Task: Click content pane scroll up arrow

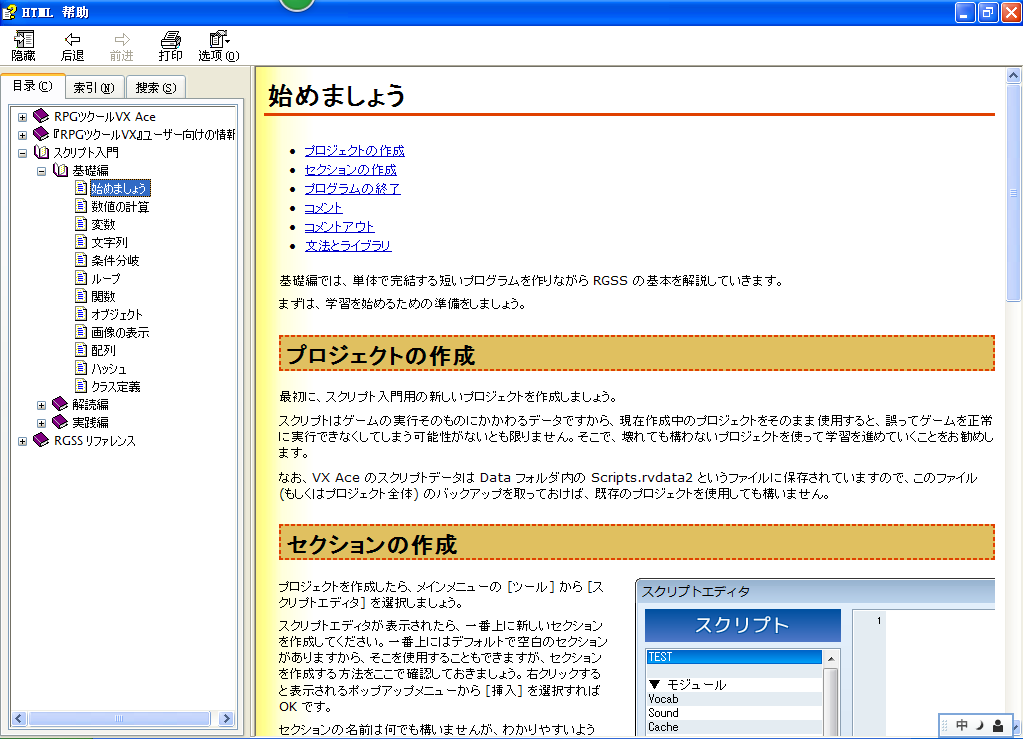Action: pyautogui.click(x=1013, y=76)
